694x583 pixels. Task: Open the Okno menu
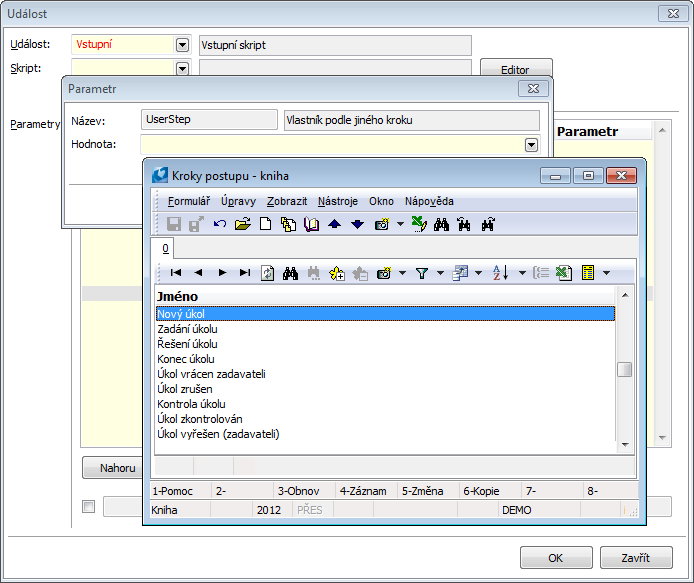[381, 201]
